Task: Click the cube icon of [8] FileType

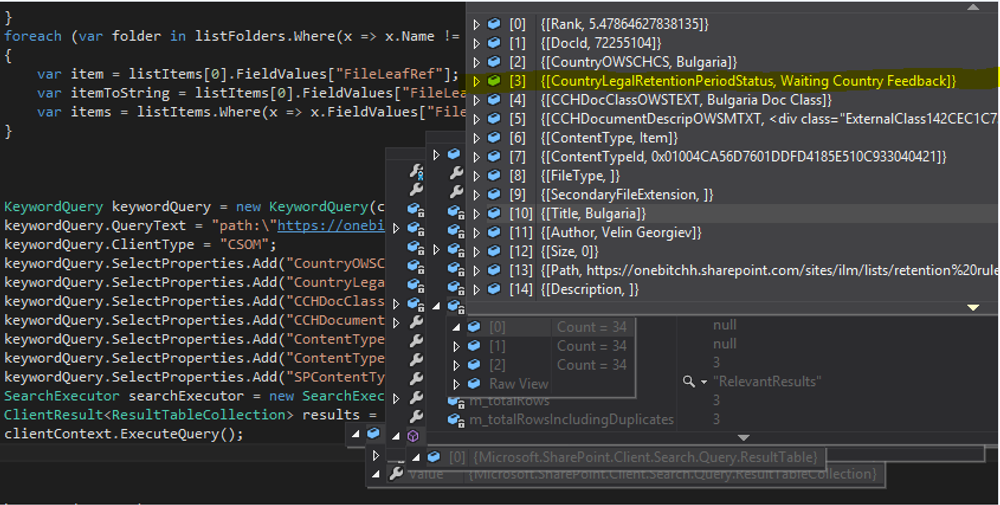Action: pos(494,175)
